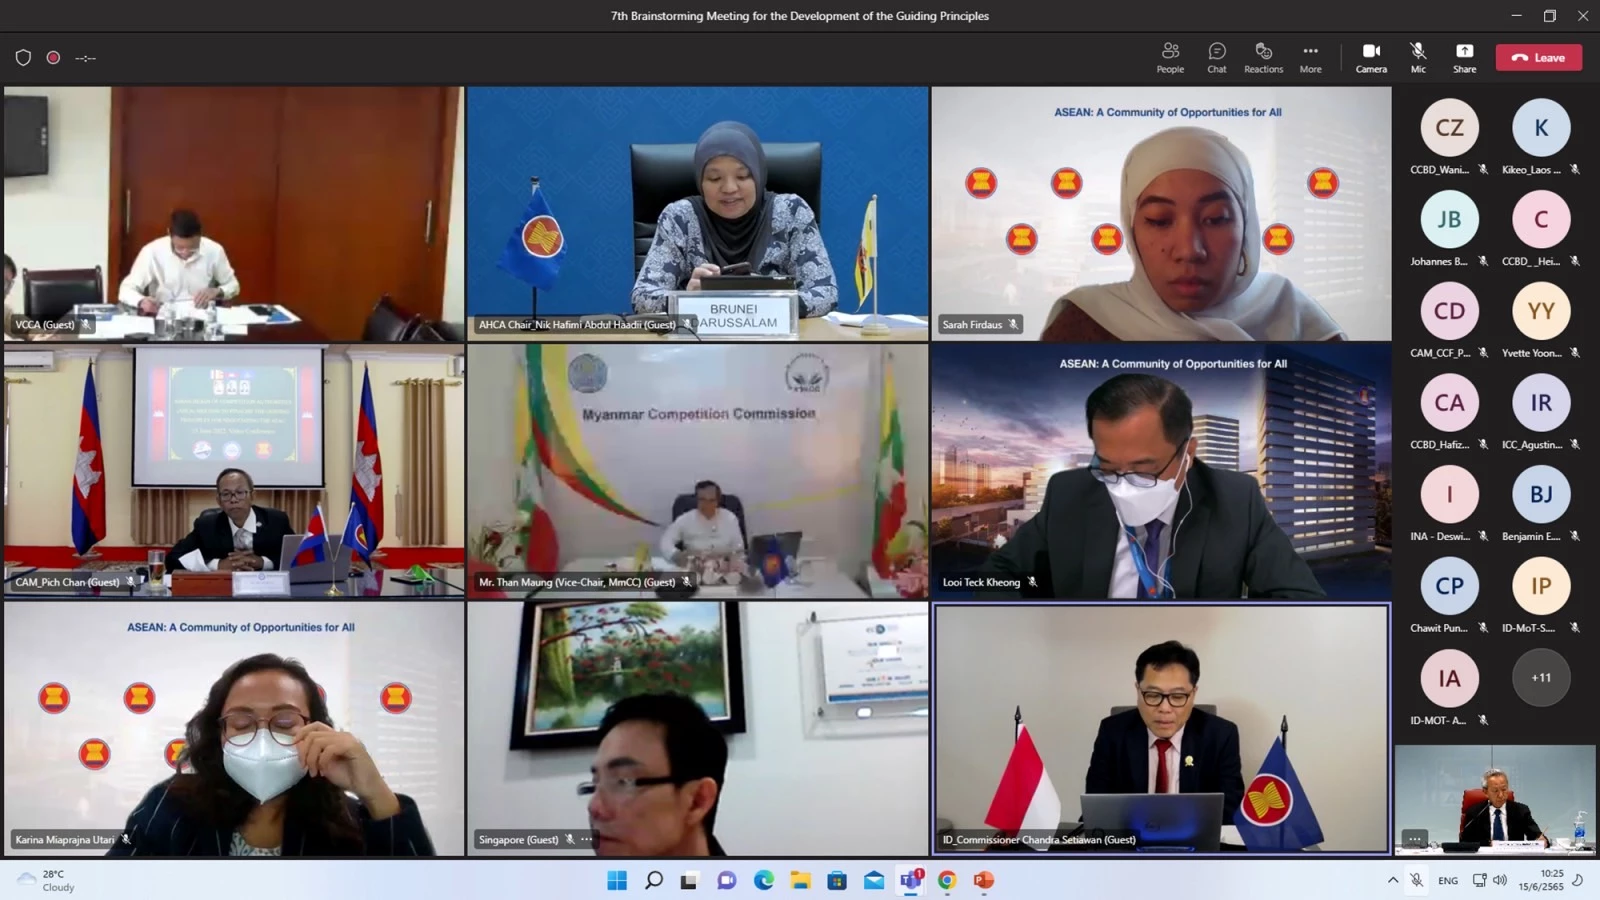This screenshot has height=900, width=1600.
Task: Open Google Chrome from the taskbar
Action: click(946, 881)
